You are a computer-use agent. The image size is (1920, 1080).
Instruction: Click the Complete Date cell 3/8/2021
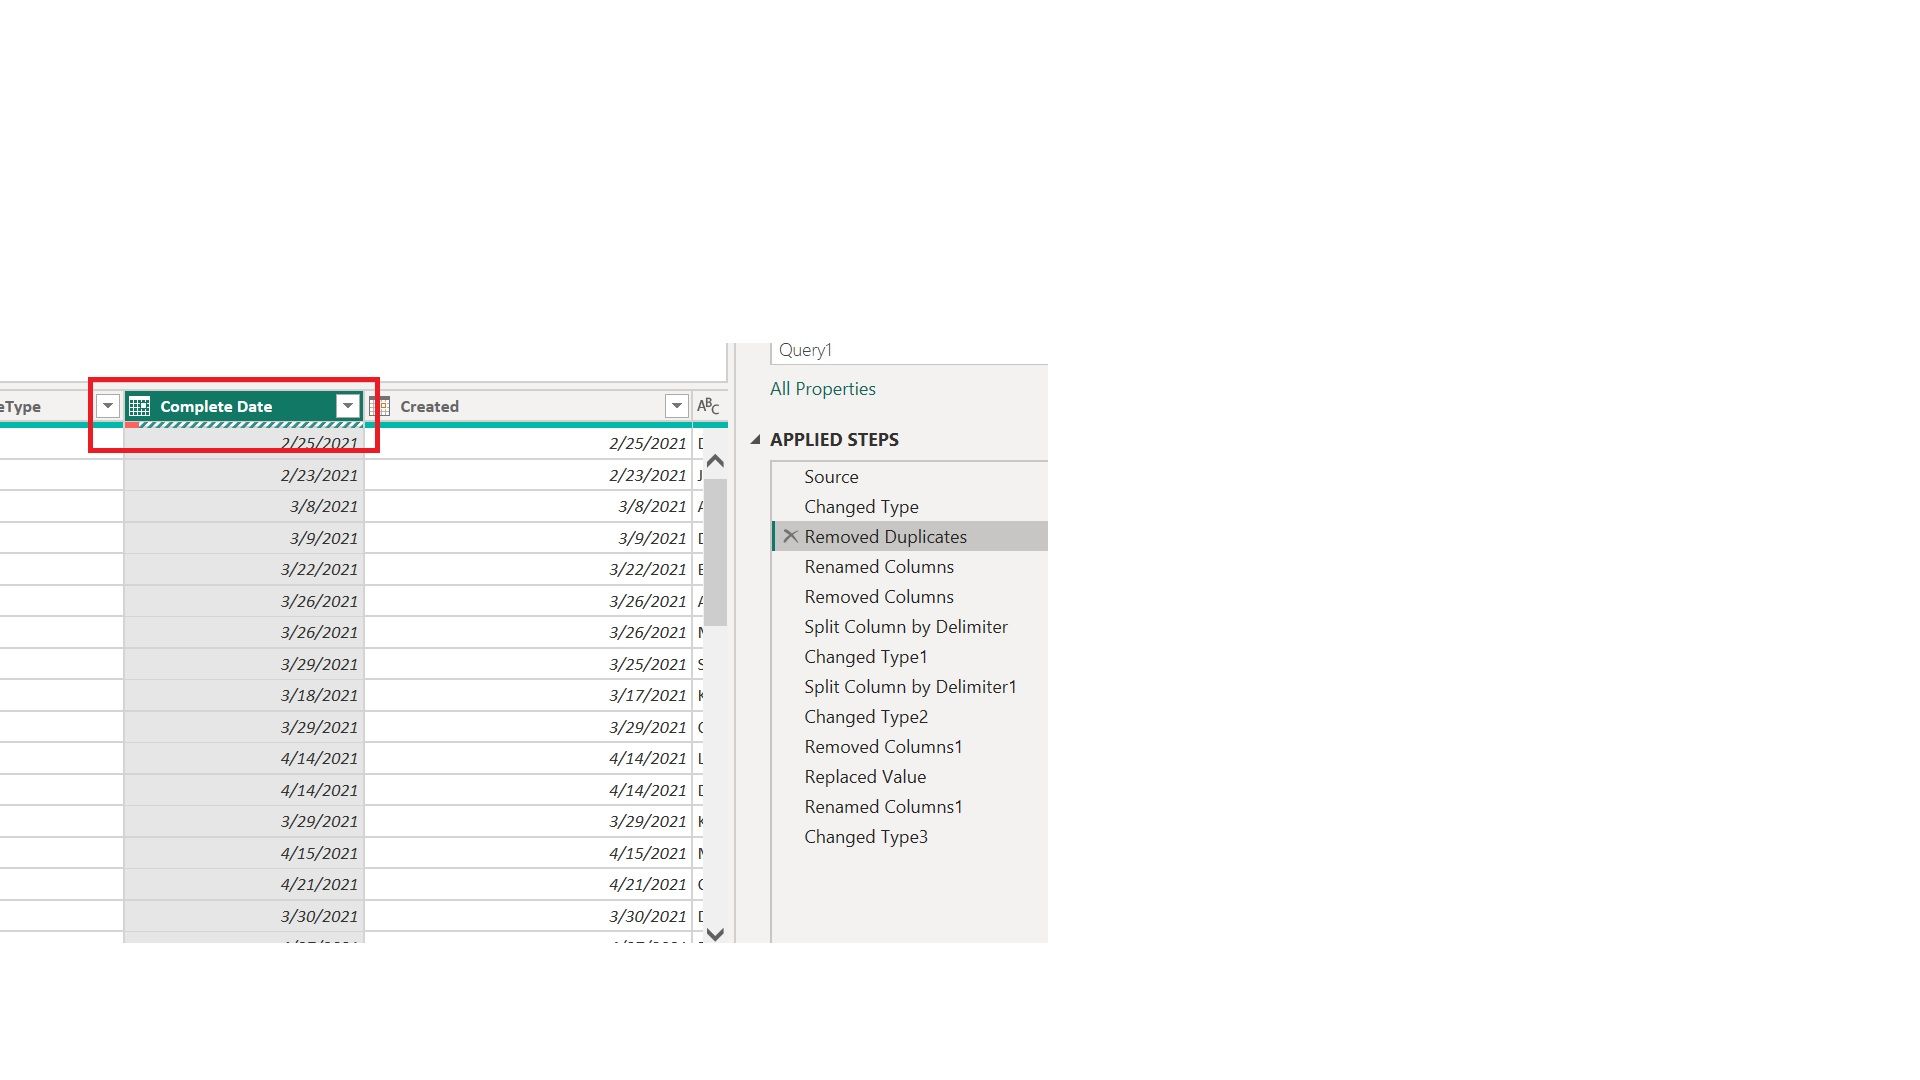tap(244, 507)
